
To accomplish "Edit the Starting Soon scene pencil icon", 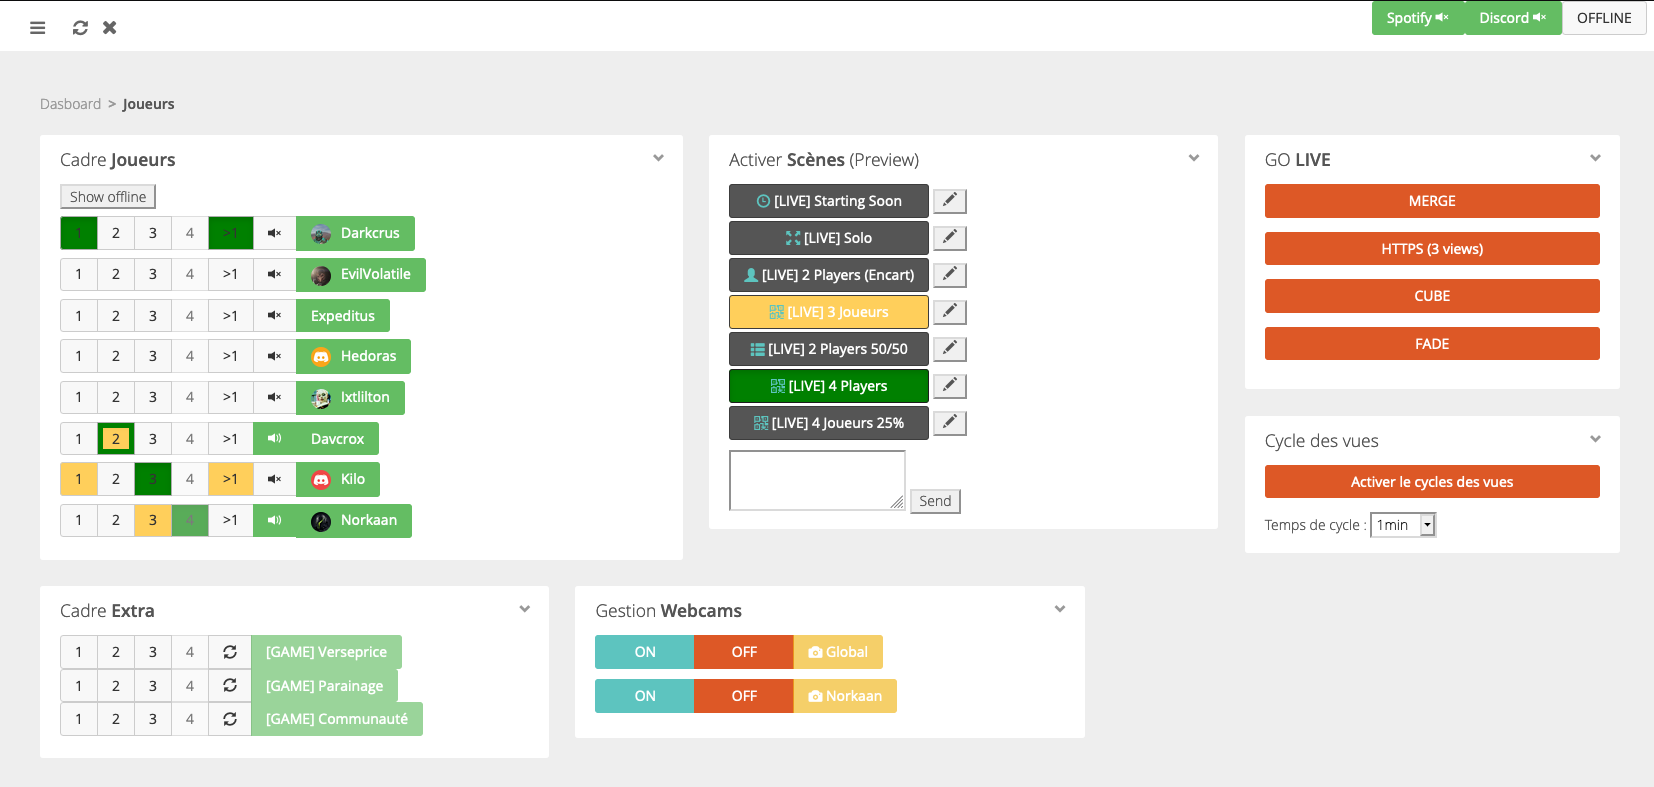I will pyautogui.click(x=949, y=201).
